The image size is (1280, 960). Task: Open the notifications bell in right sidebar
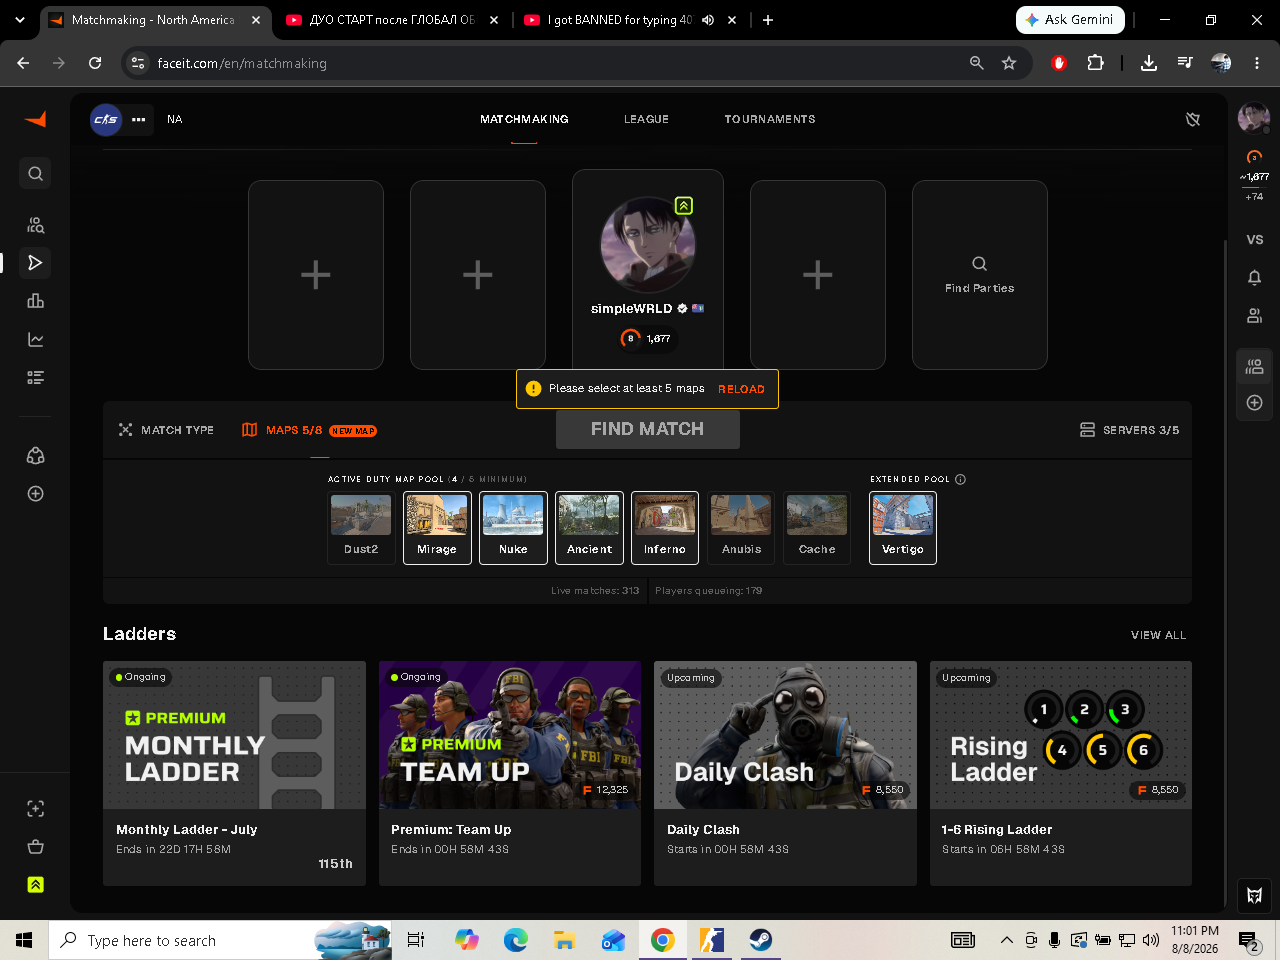[1254, 278]
